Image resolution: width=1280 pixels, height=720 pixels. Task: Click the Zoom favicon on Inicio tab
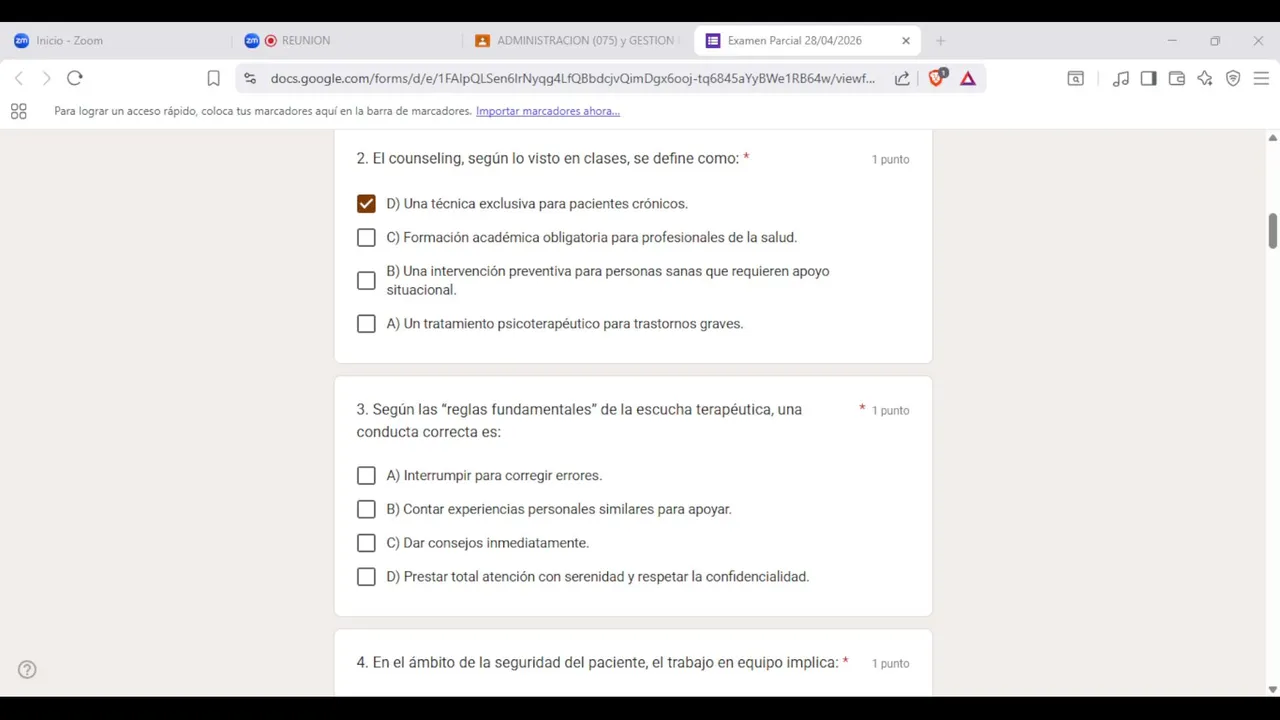(x=21, y=41)
